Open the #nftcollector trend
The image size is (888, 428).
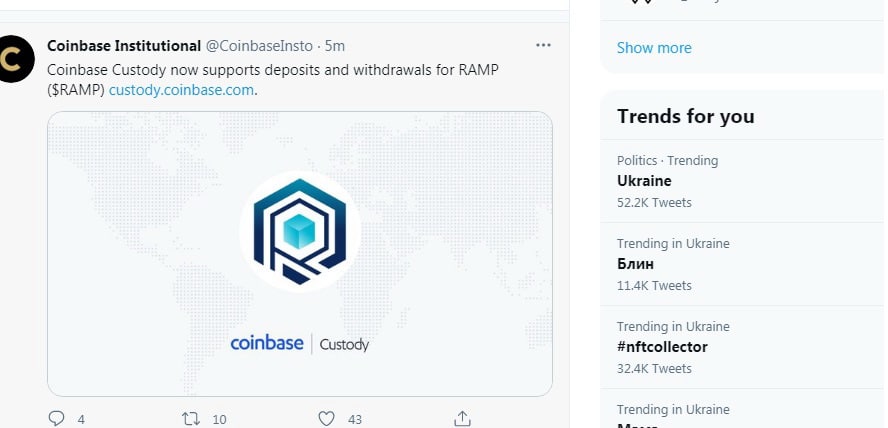(x=744, y=347)
